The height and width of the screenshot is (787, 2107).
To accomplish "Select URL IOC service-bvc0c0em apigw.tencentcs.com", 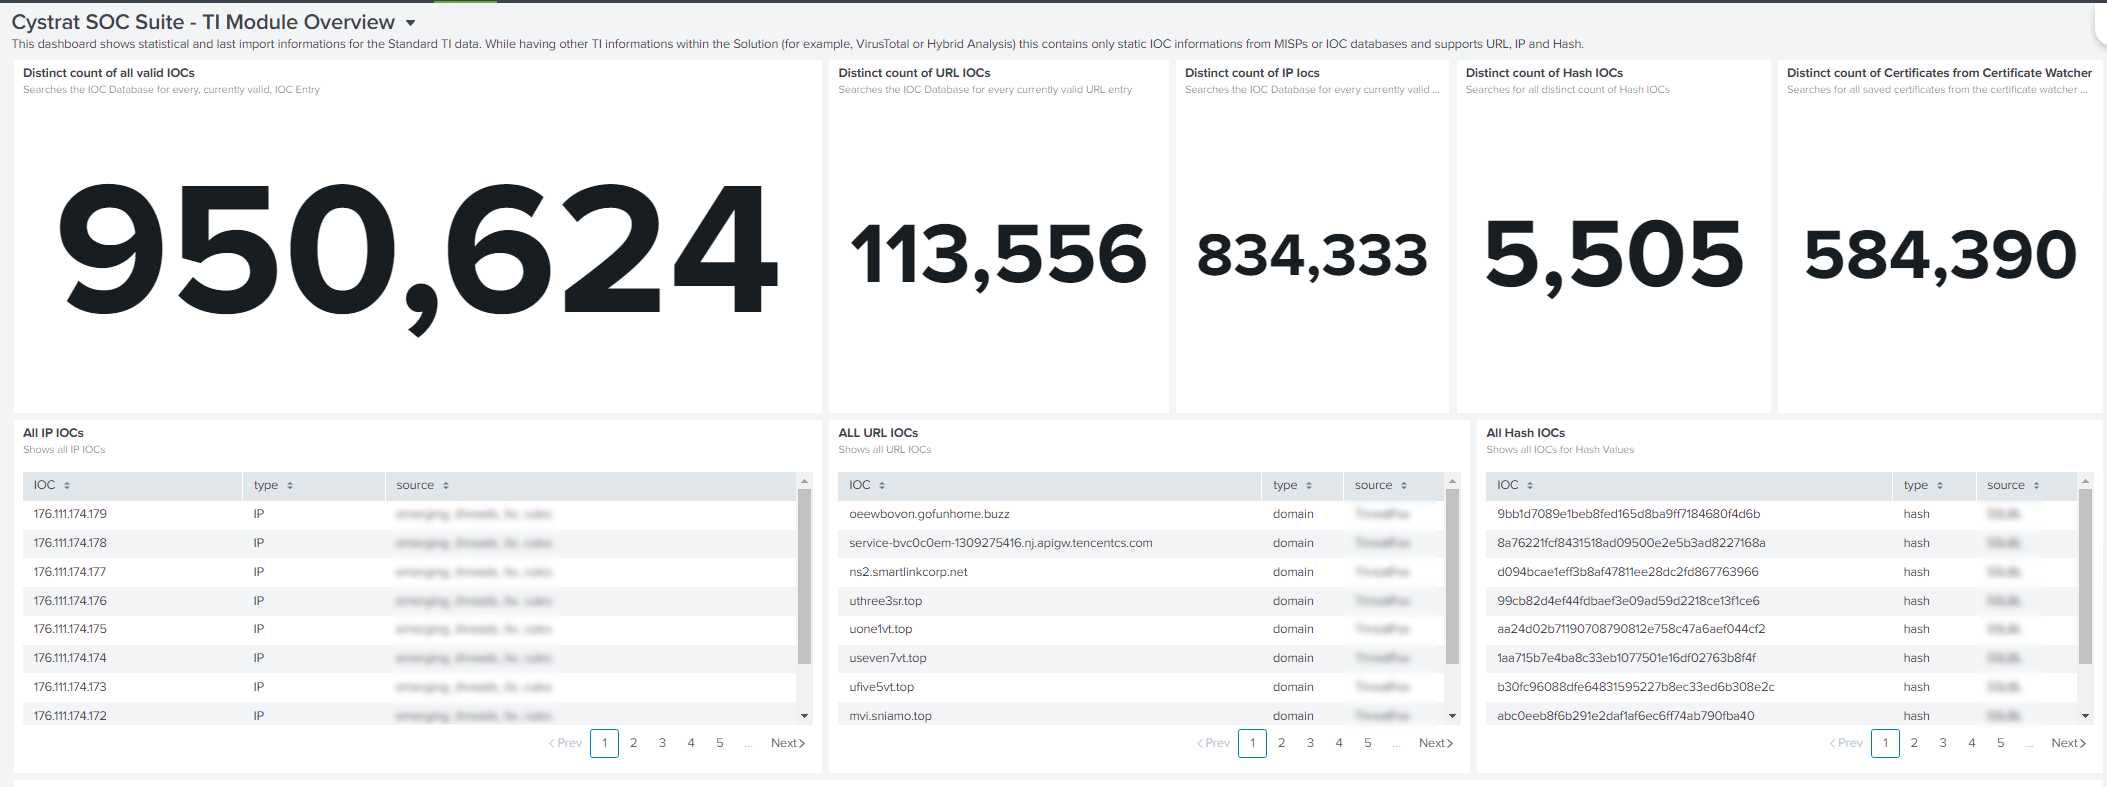I will click(x=1000, y=543).
